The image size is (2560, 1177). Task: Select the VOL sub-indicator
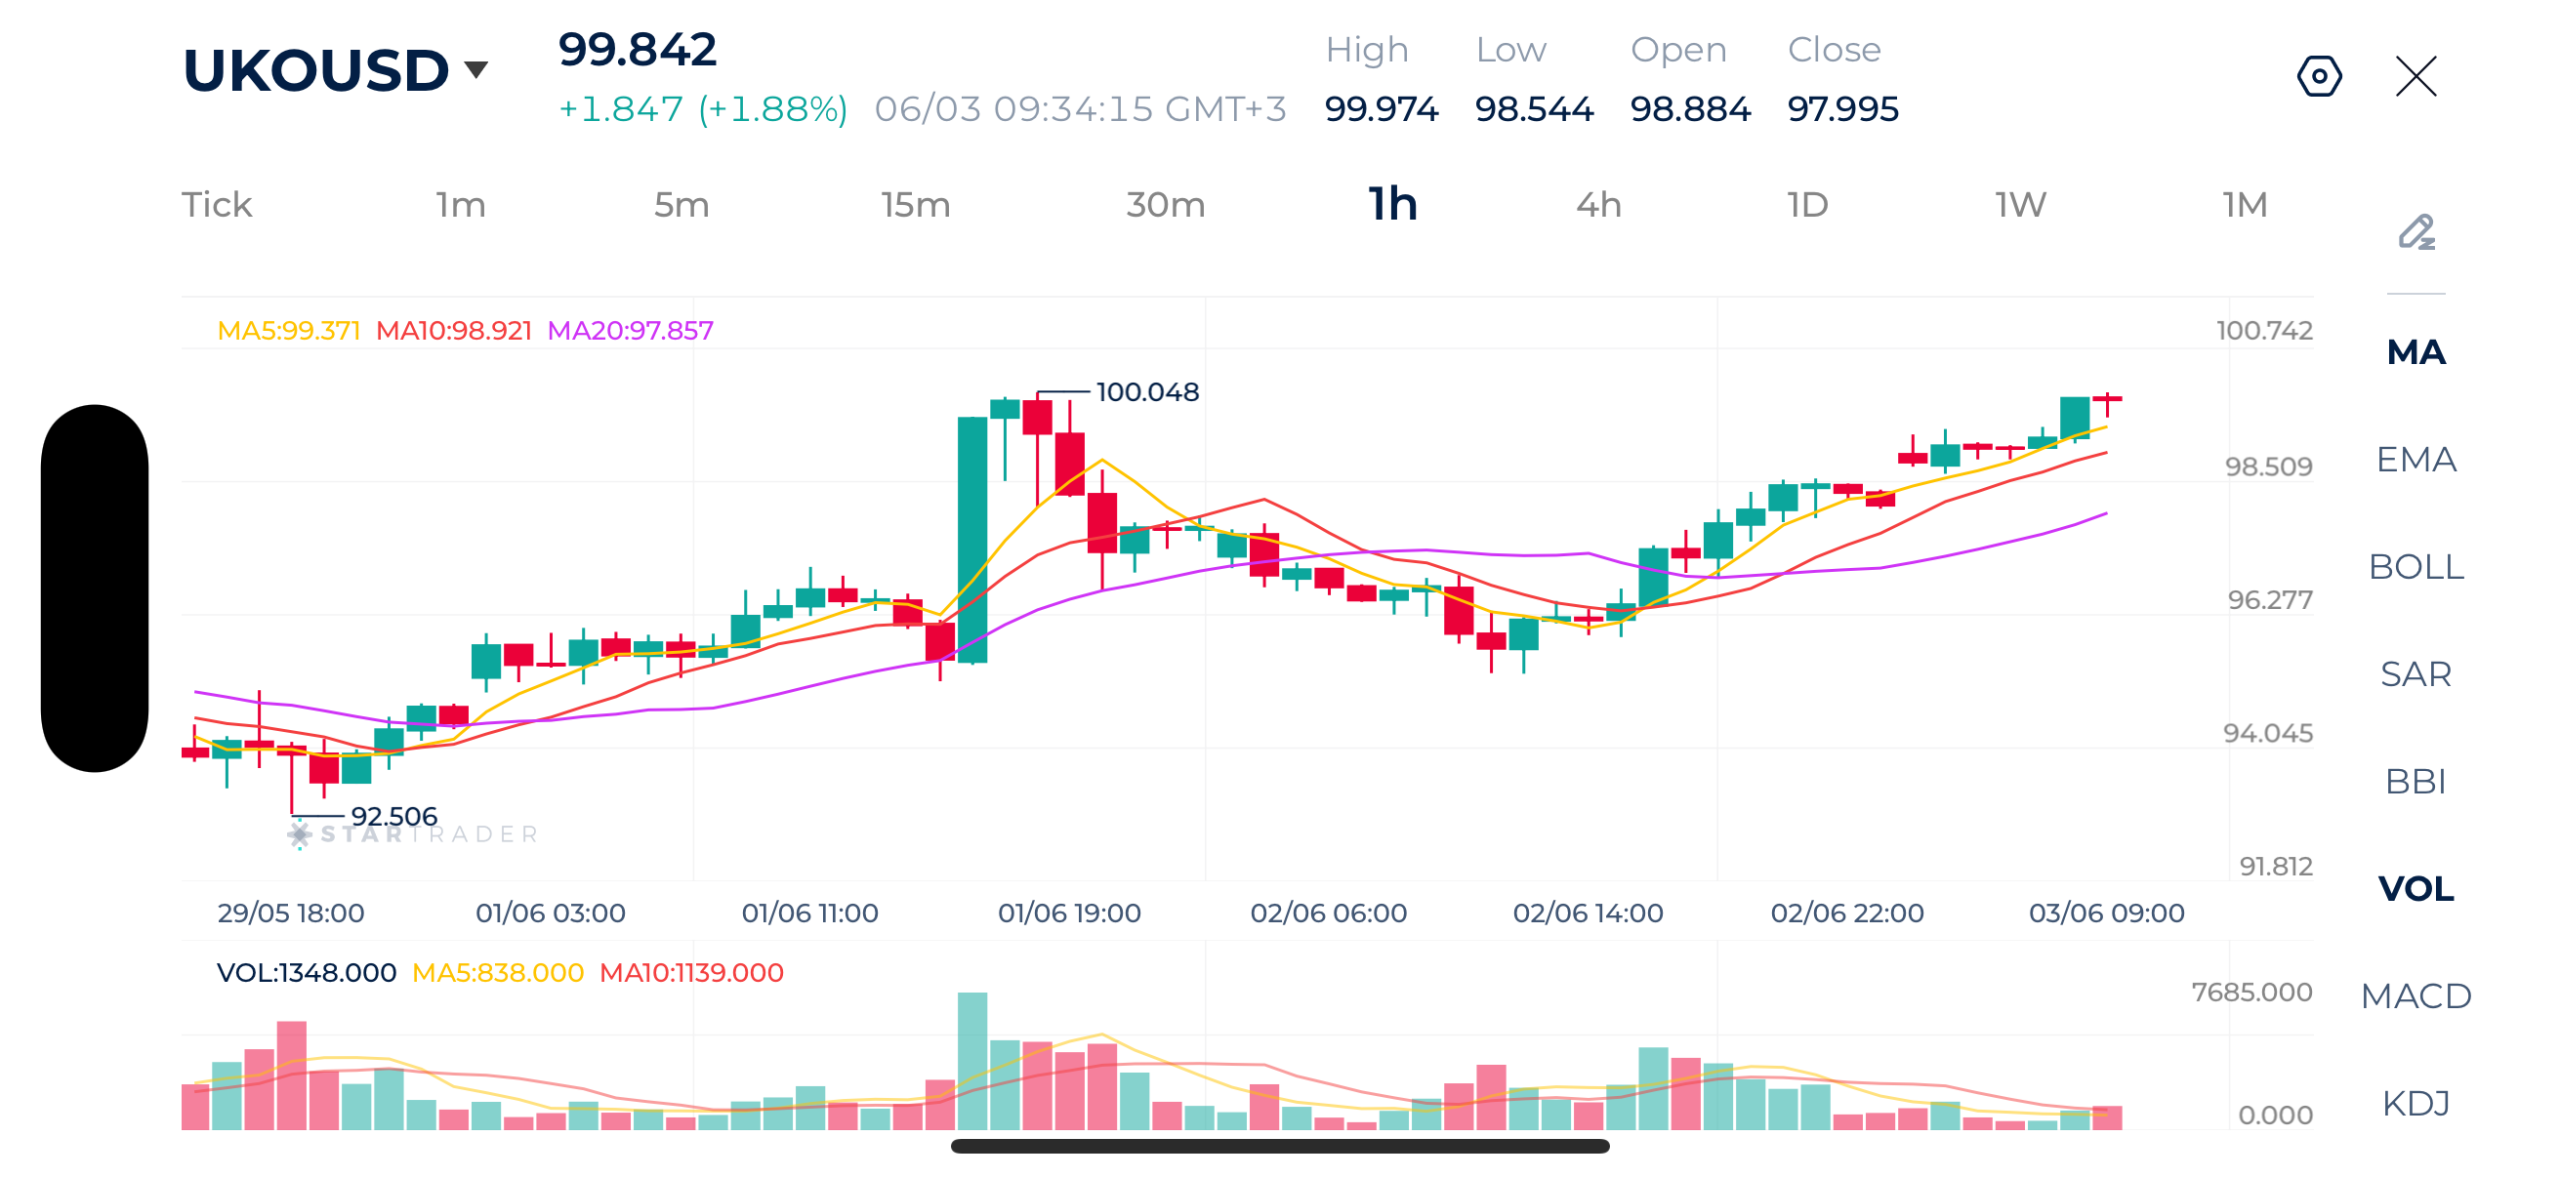[x=2415, y=887]
